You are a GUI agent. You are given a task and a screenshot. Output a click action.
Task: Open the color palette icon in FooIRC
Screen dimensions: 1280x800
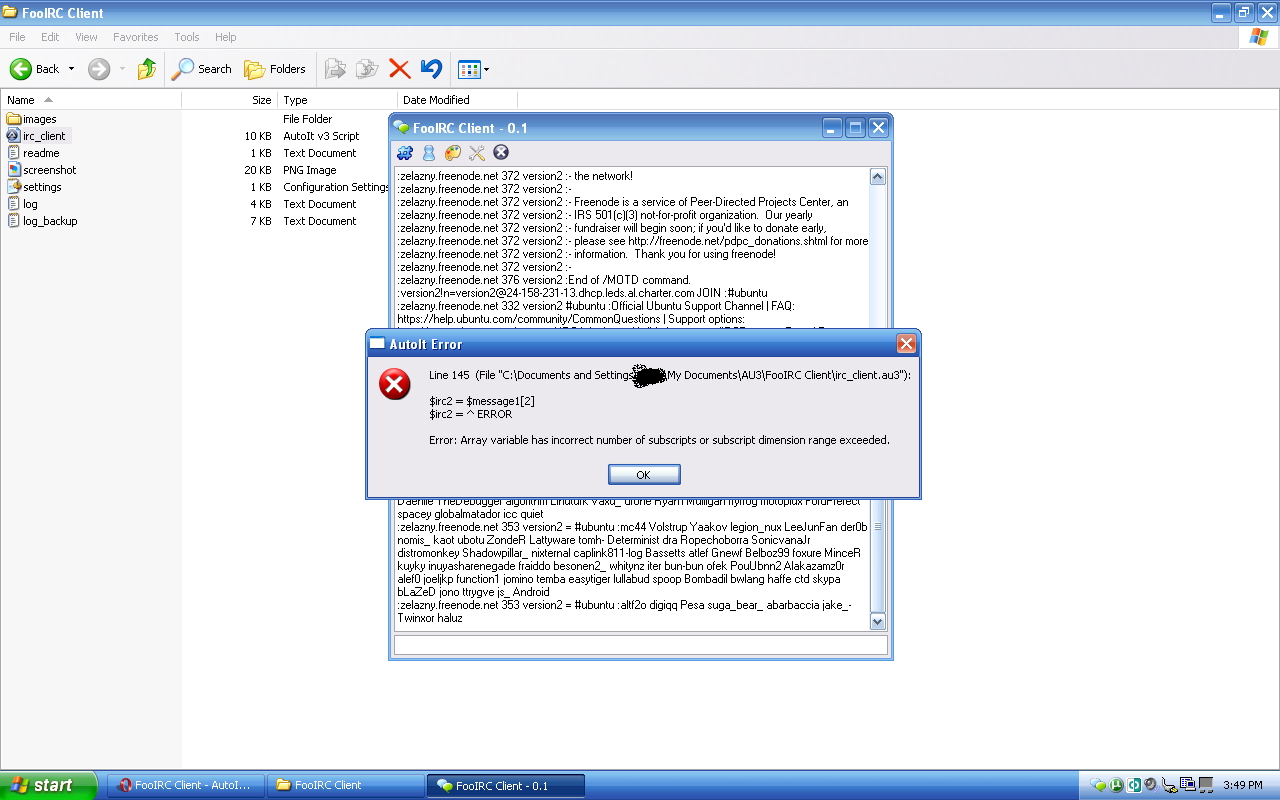click(453, 153)
